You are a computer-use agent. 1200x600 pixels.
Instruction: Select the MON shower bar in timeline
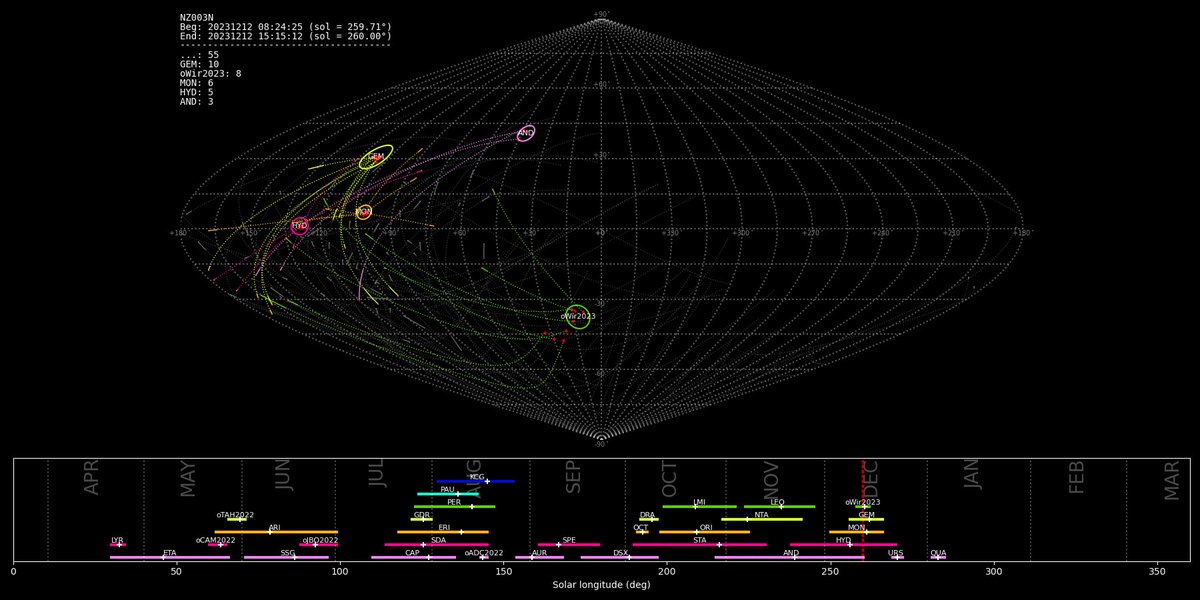click(856, 532)
